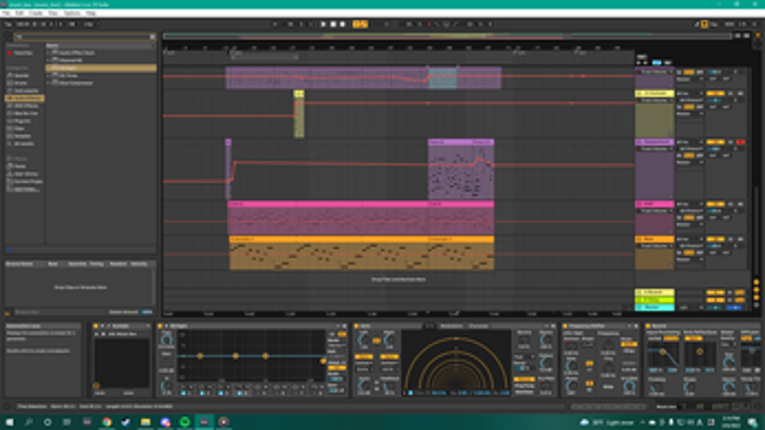Toggle the Draw Mode pencil icon
The width and height of the screenshot is (765, 430).
tap(697, 24)
